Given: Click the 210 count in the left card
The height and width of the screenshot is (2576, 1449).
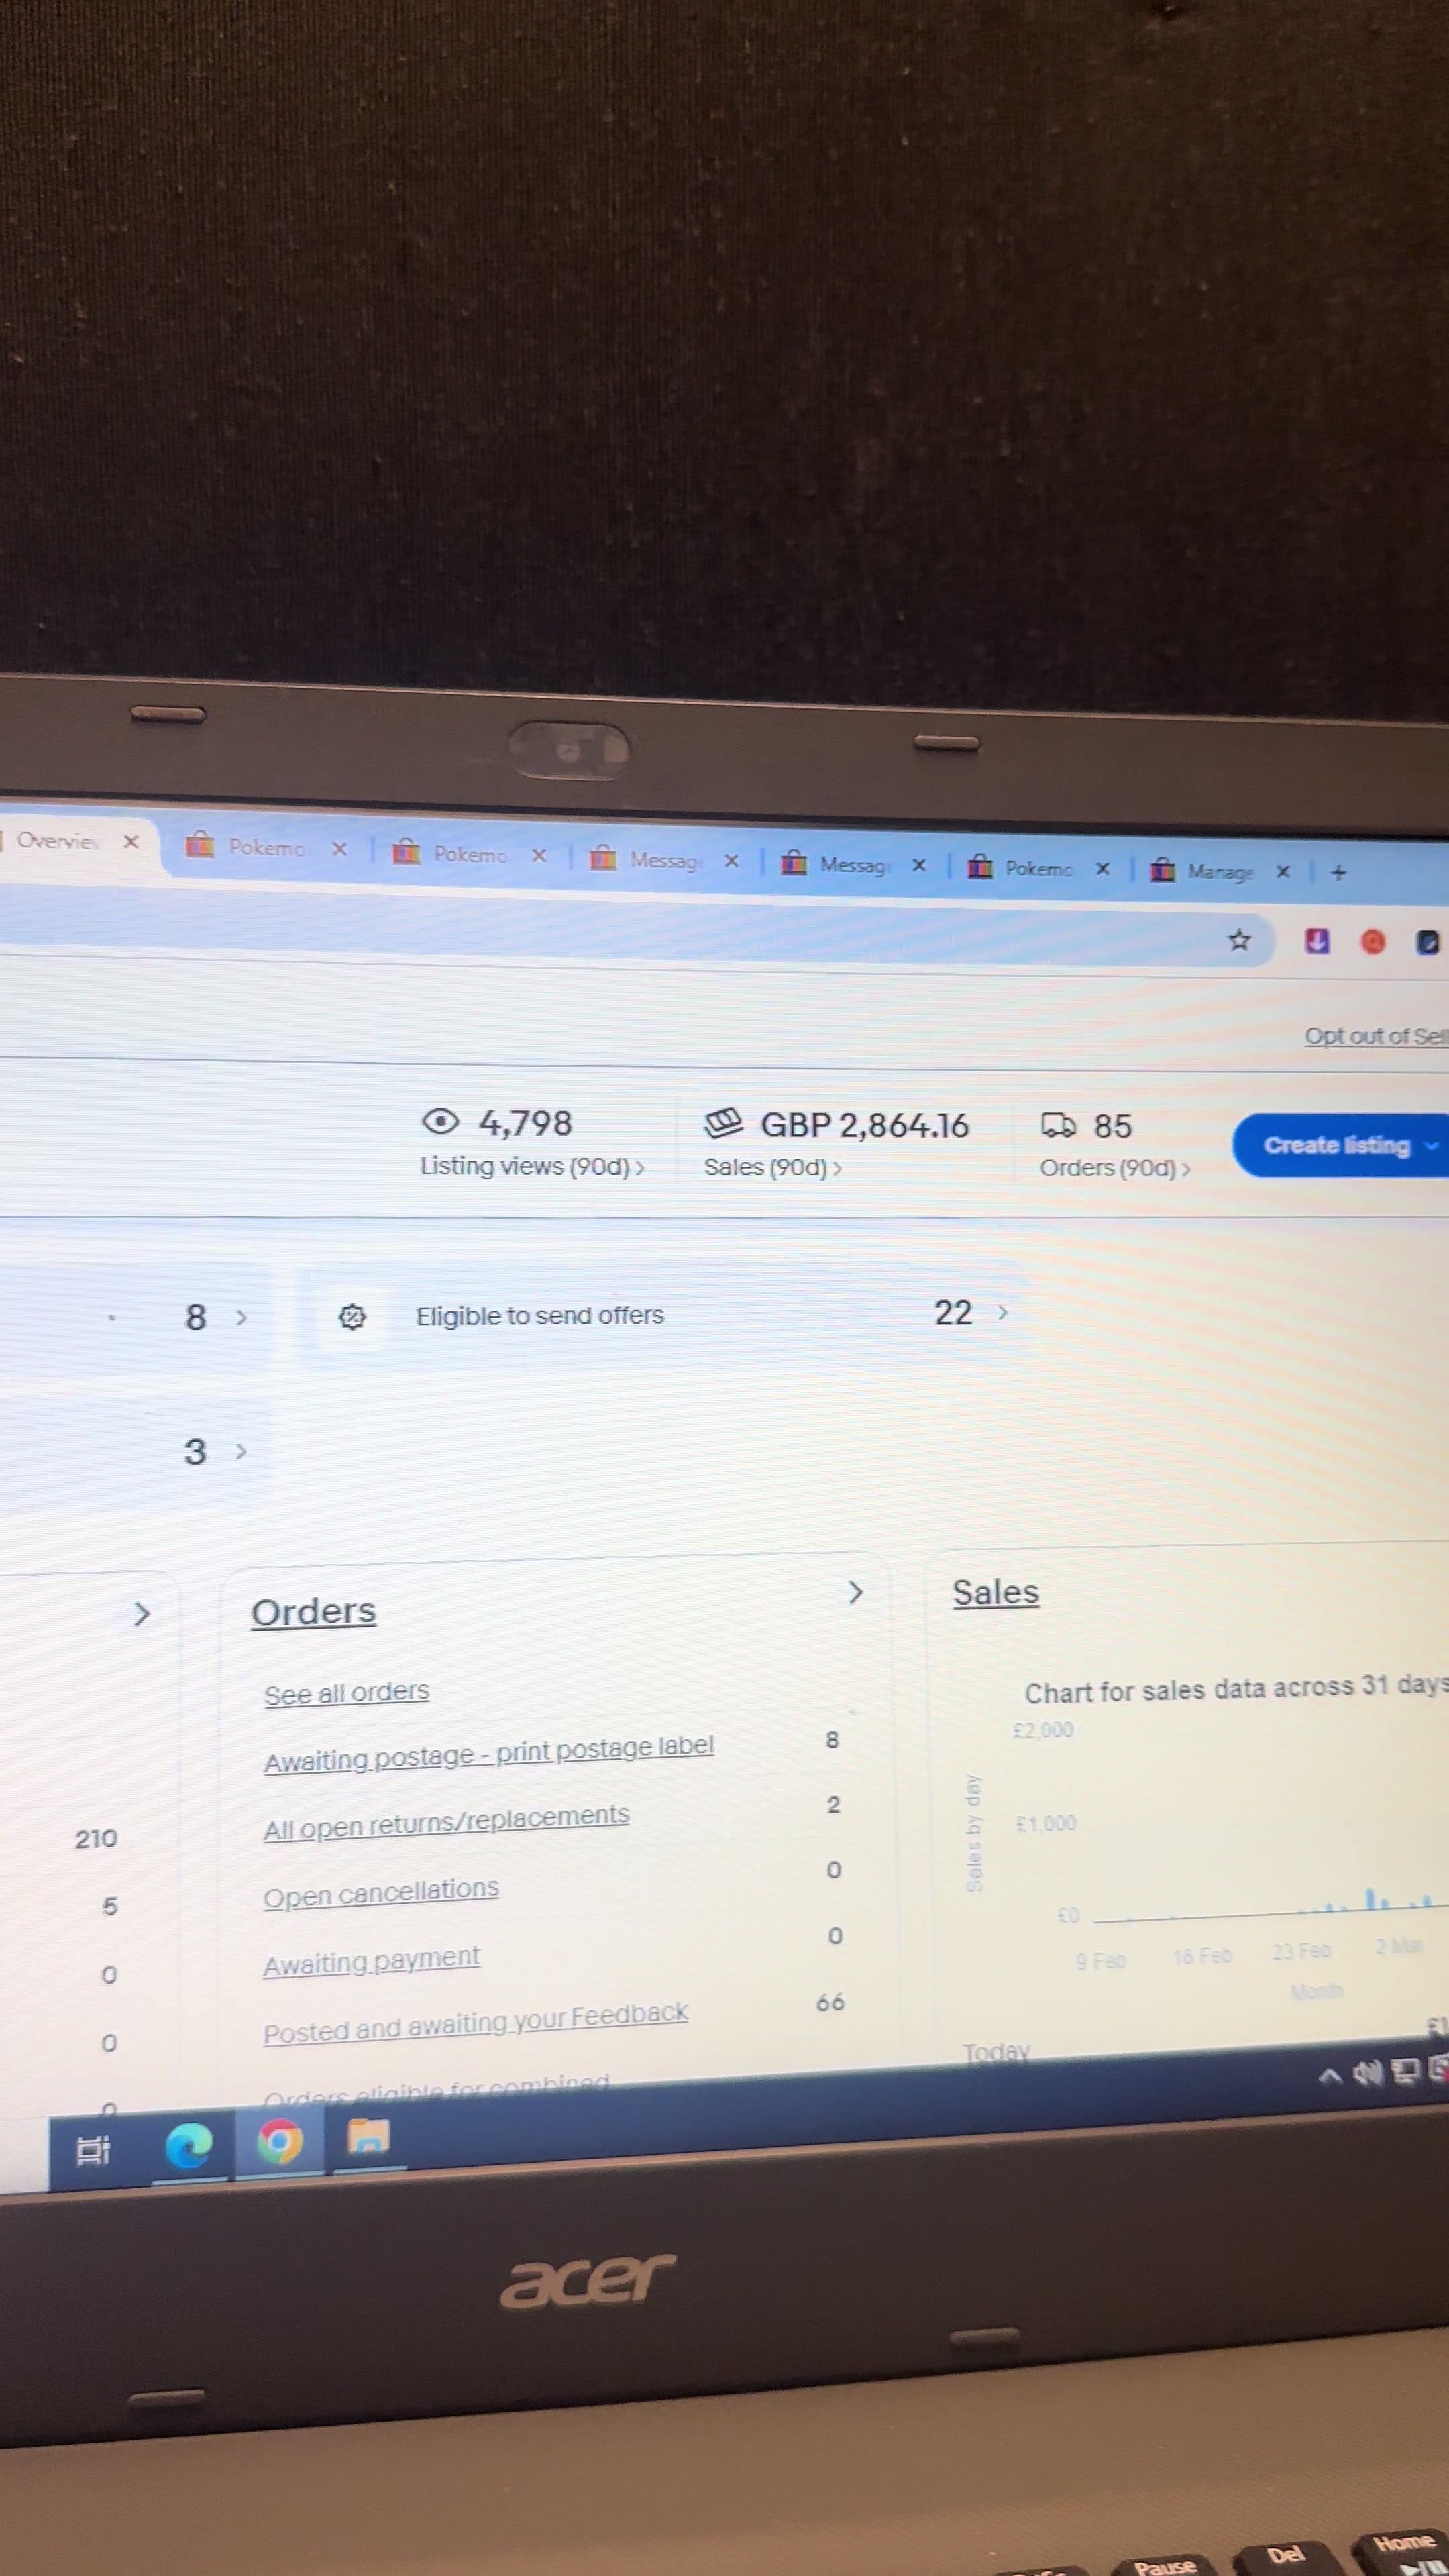Looking at the screenshot, I should pyautogui.click(x=96, y=1838).
